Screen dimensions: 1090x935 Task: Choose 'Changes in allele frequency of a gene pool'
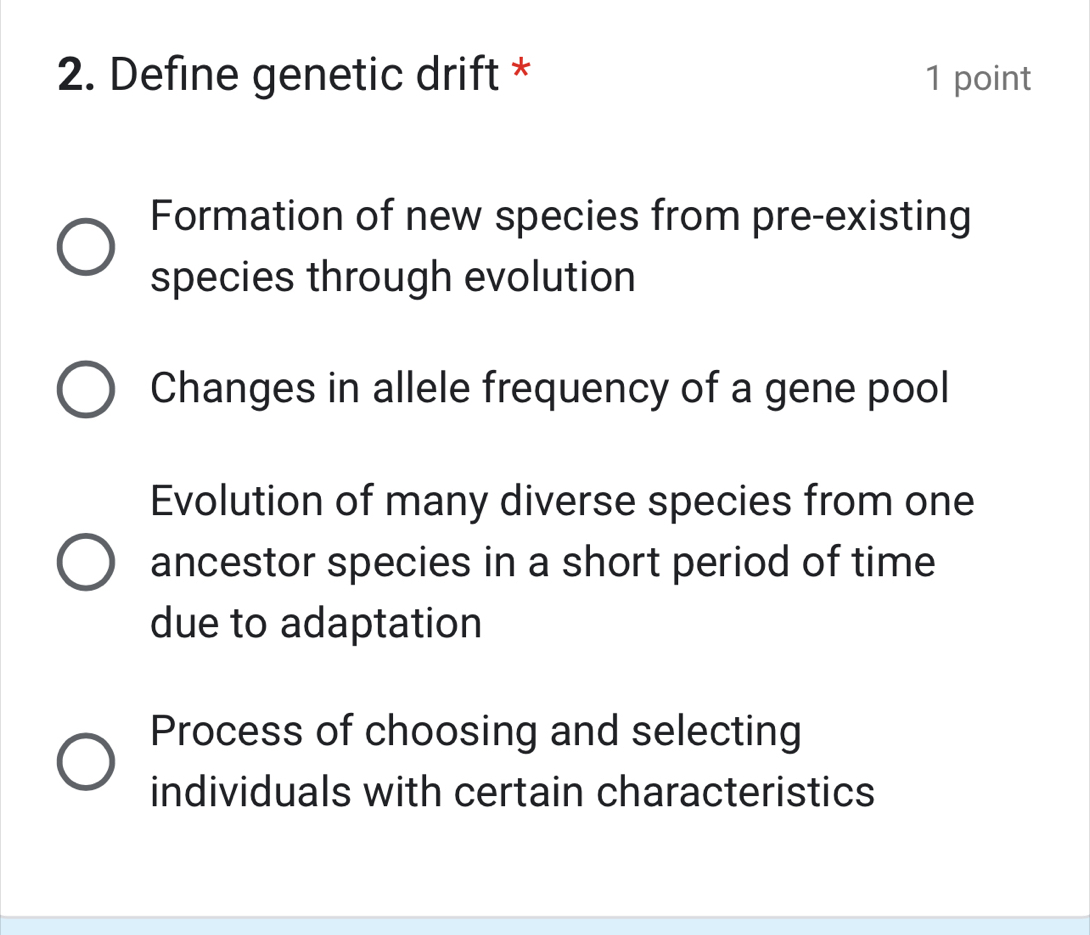(84, 388)
